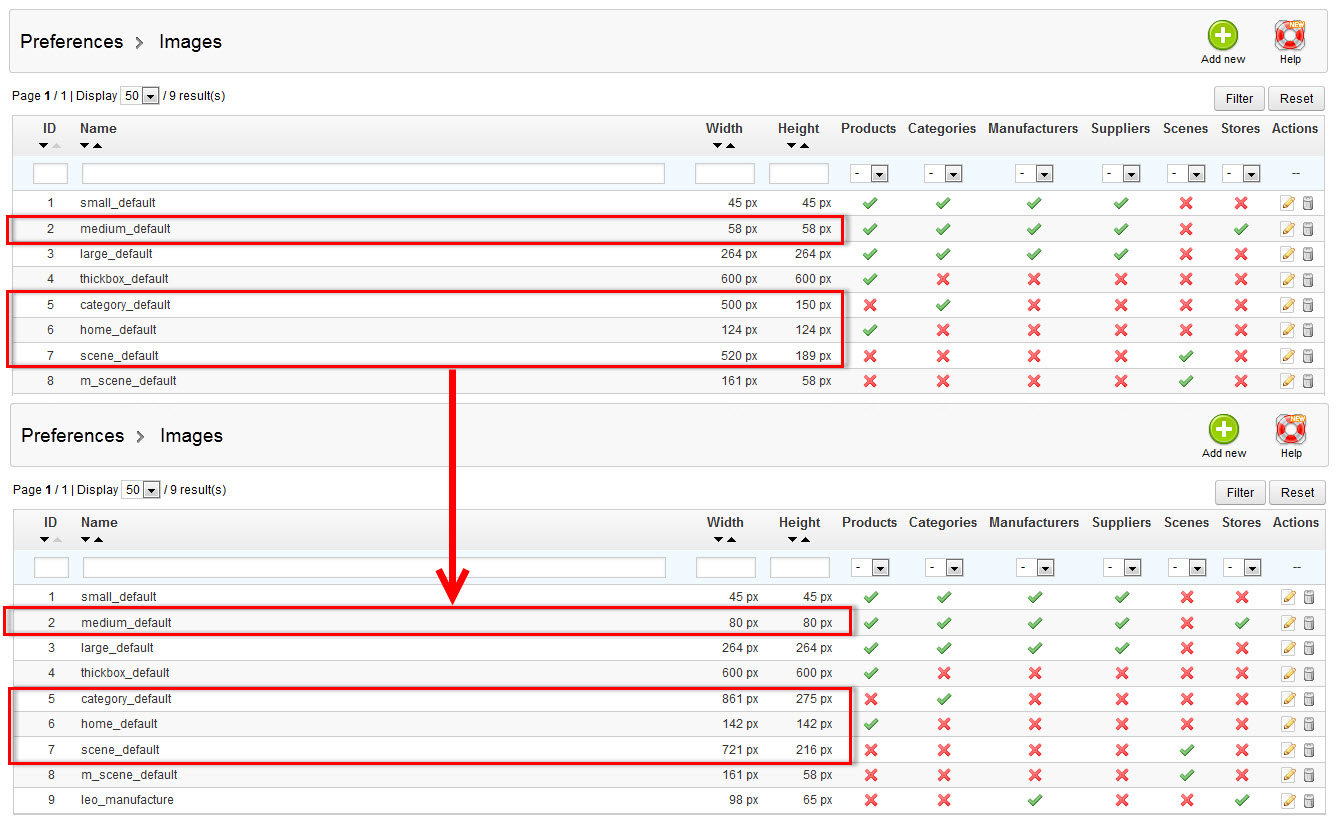Open Stores filter dropdown in upper table

[1241, 174]
